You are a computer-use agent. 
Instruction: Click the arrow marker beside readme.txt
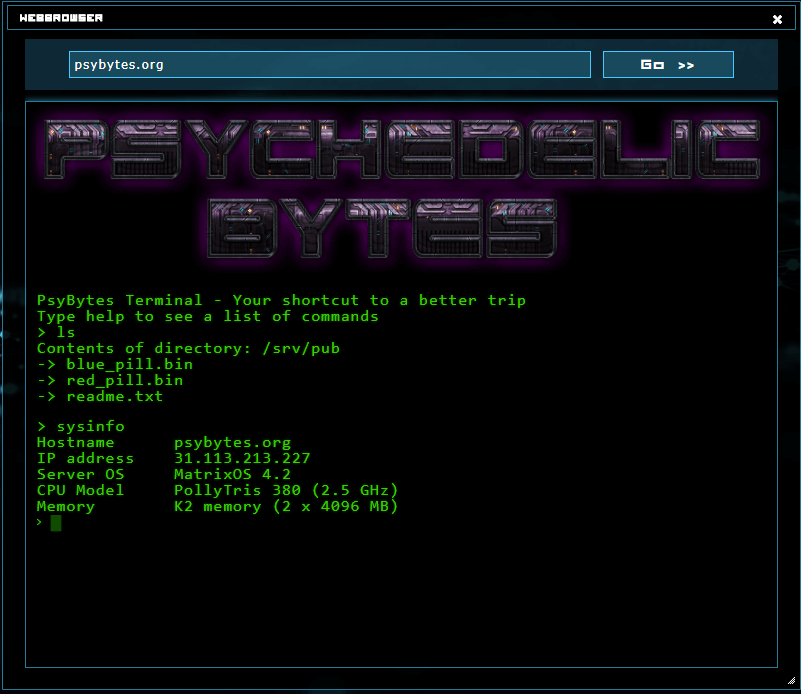(x=46, y=396)
